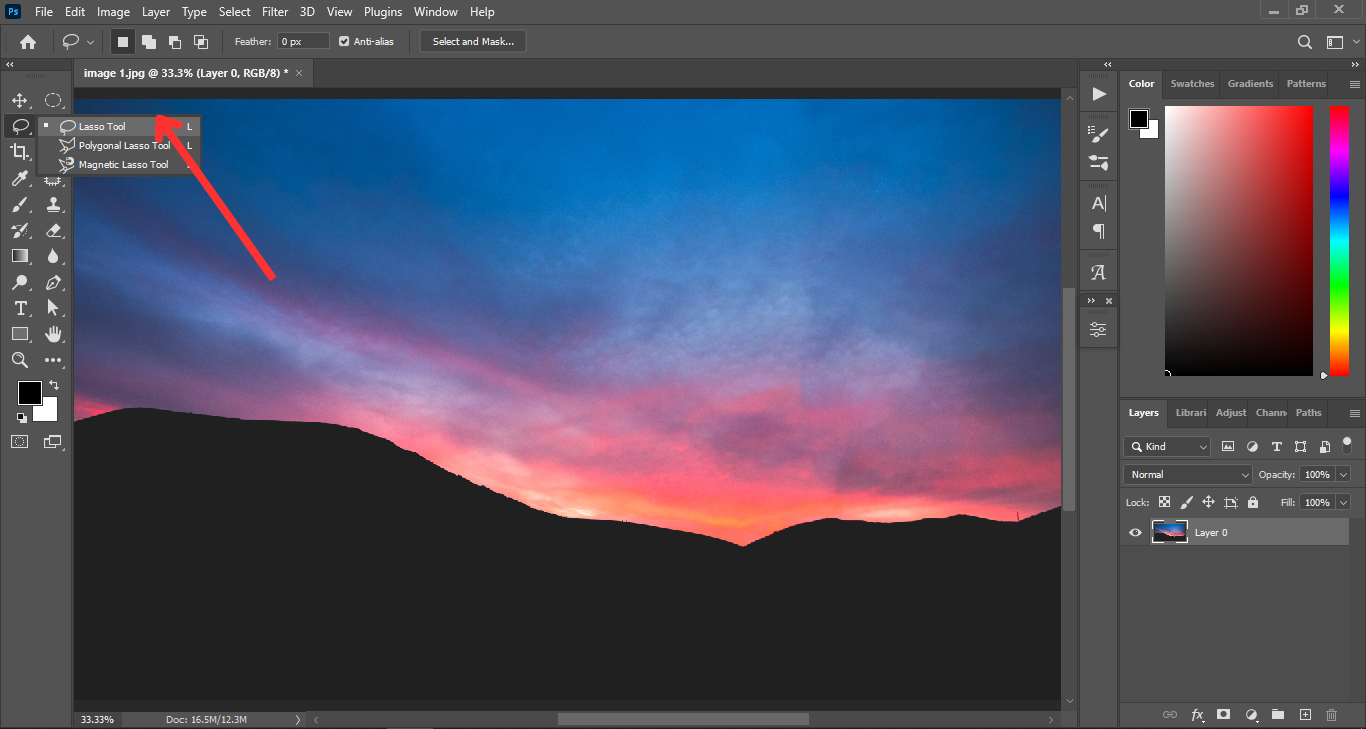Collapse the right panels with double-arrow
The height and width of the screenshot is (729, 1366).
pos(1356,63)
